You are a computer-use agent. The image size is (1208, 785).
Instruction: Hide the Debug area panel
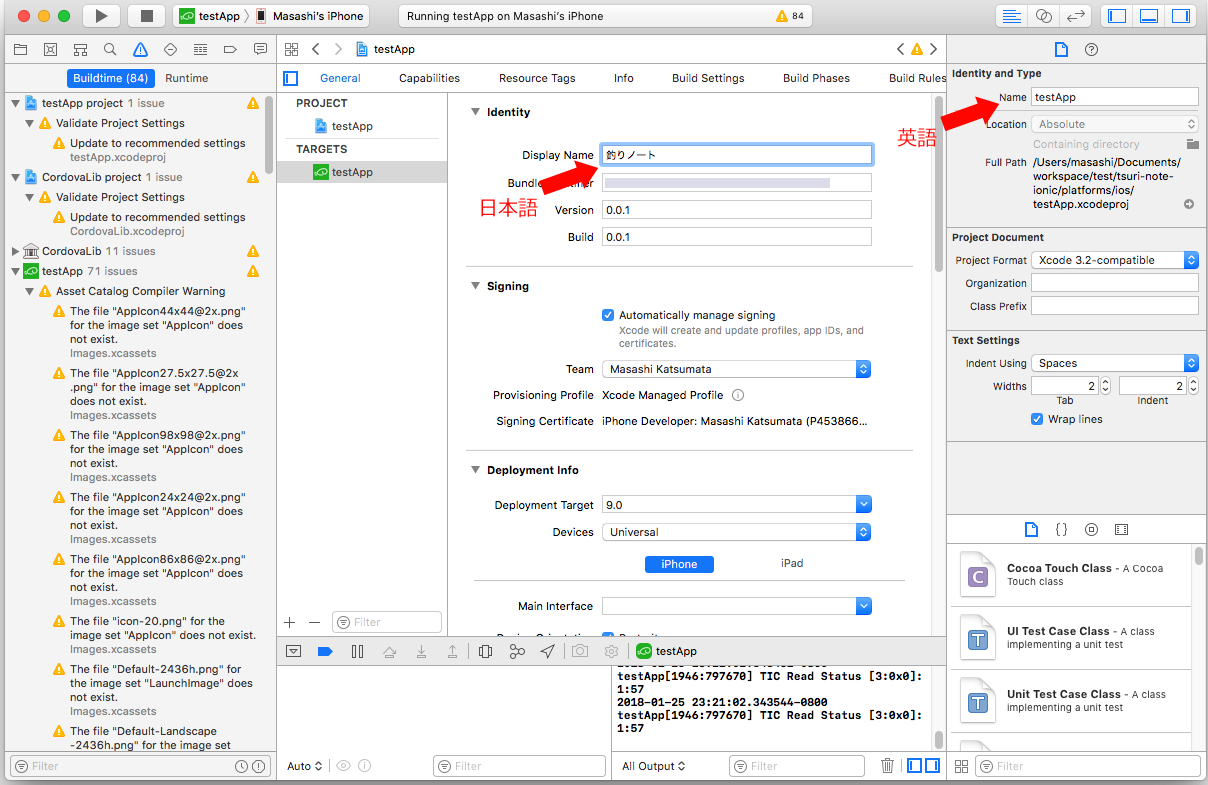pos(1149,16)
